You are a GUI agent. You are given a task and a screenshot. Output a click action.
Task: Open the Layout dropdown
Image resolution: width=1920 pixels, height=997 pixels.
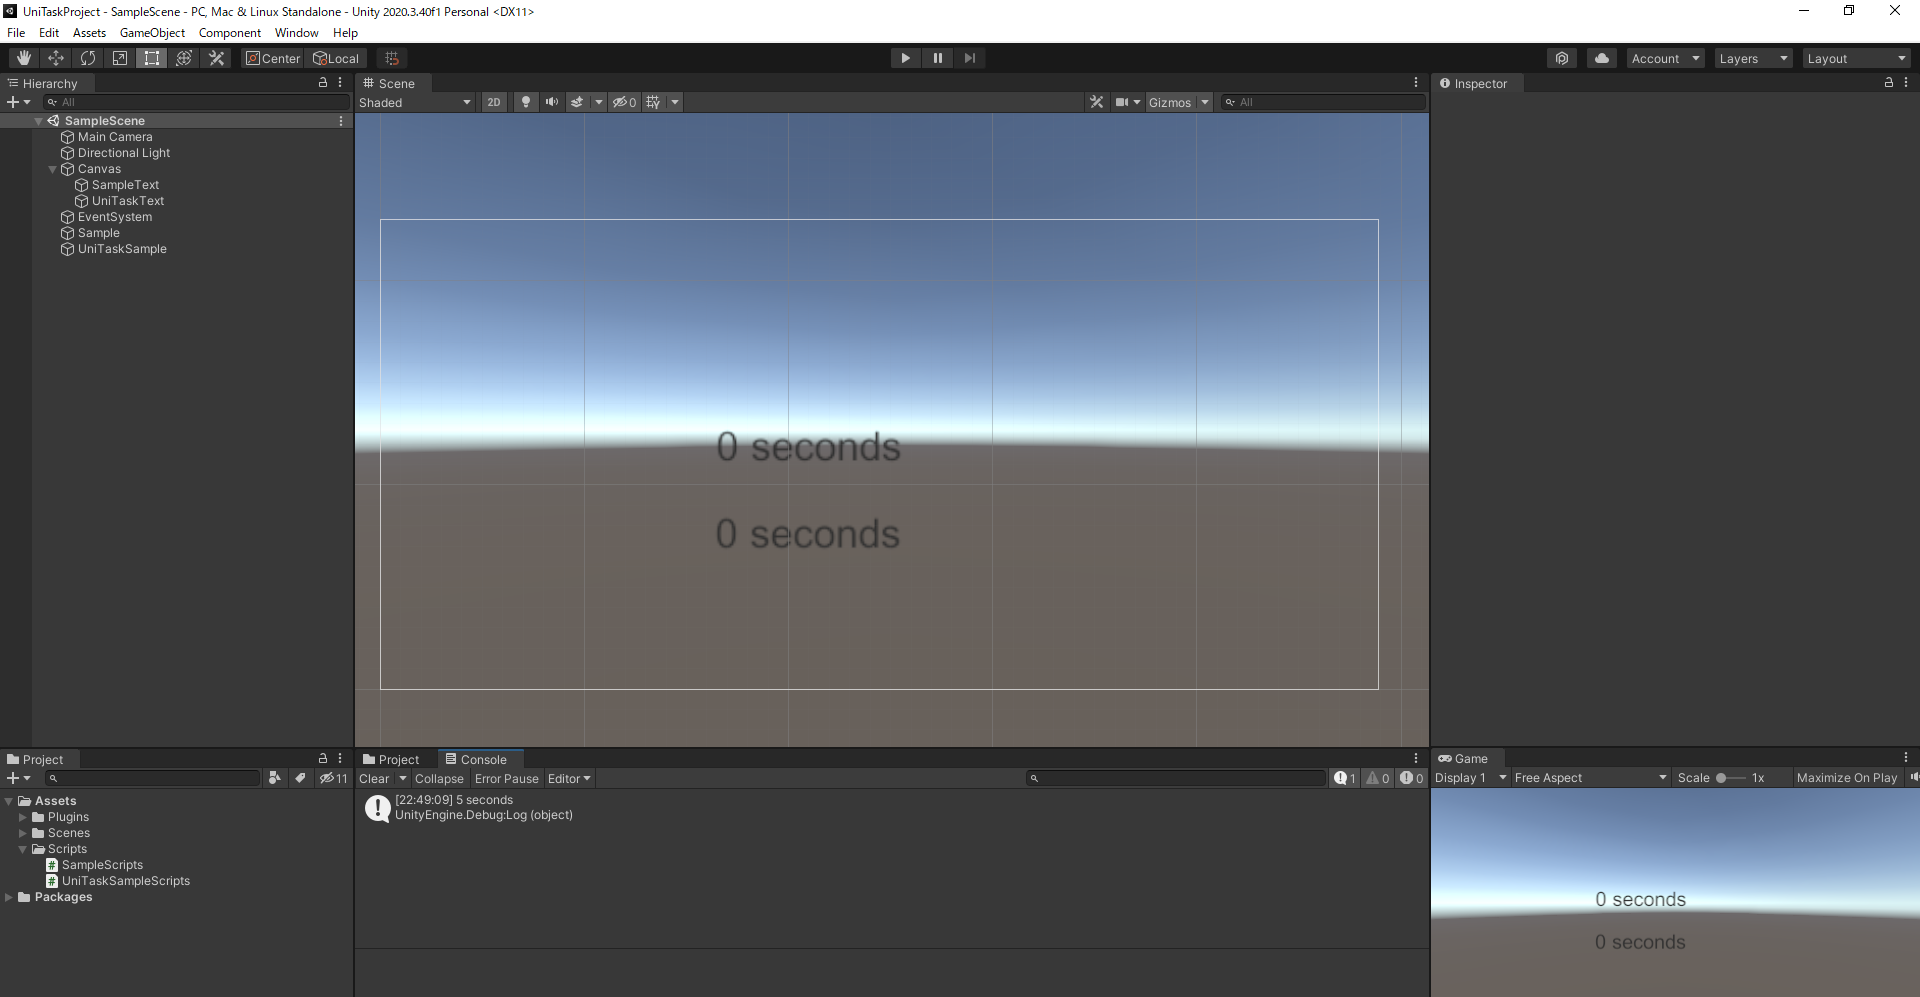click(x=1855, y=57)
